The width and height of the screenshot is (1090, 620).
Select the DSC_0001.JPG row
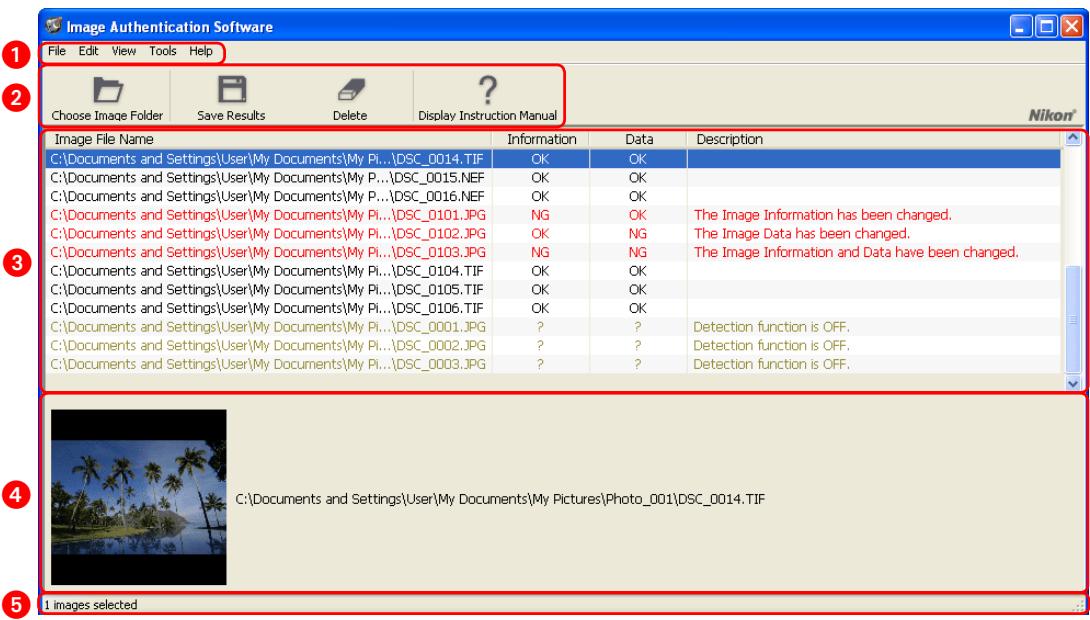click(x=553, y=327)
